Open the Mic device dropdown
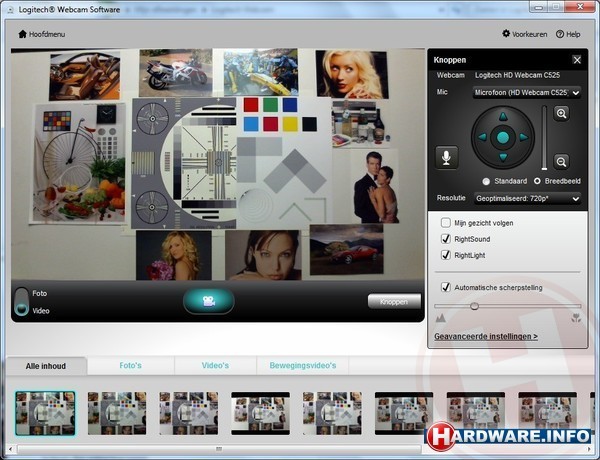This screenshot has width=600, height=460. pyautogui.click(x=527, y=92)
